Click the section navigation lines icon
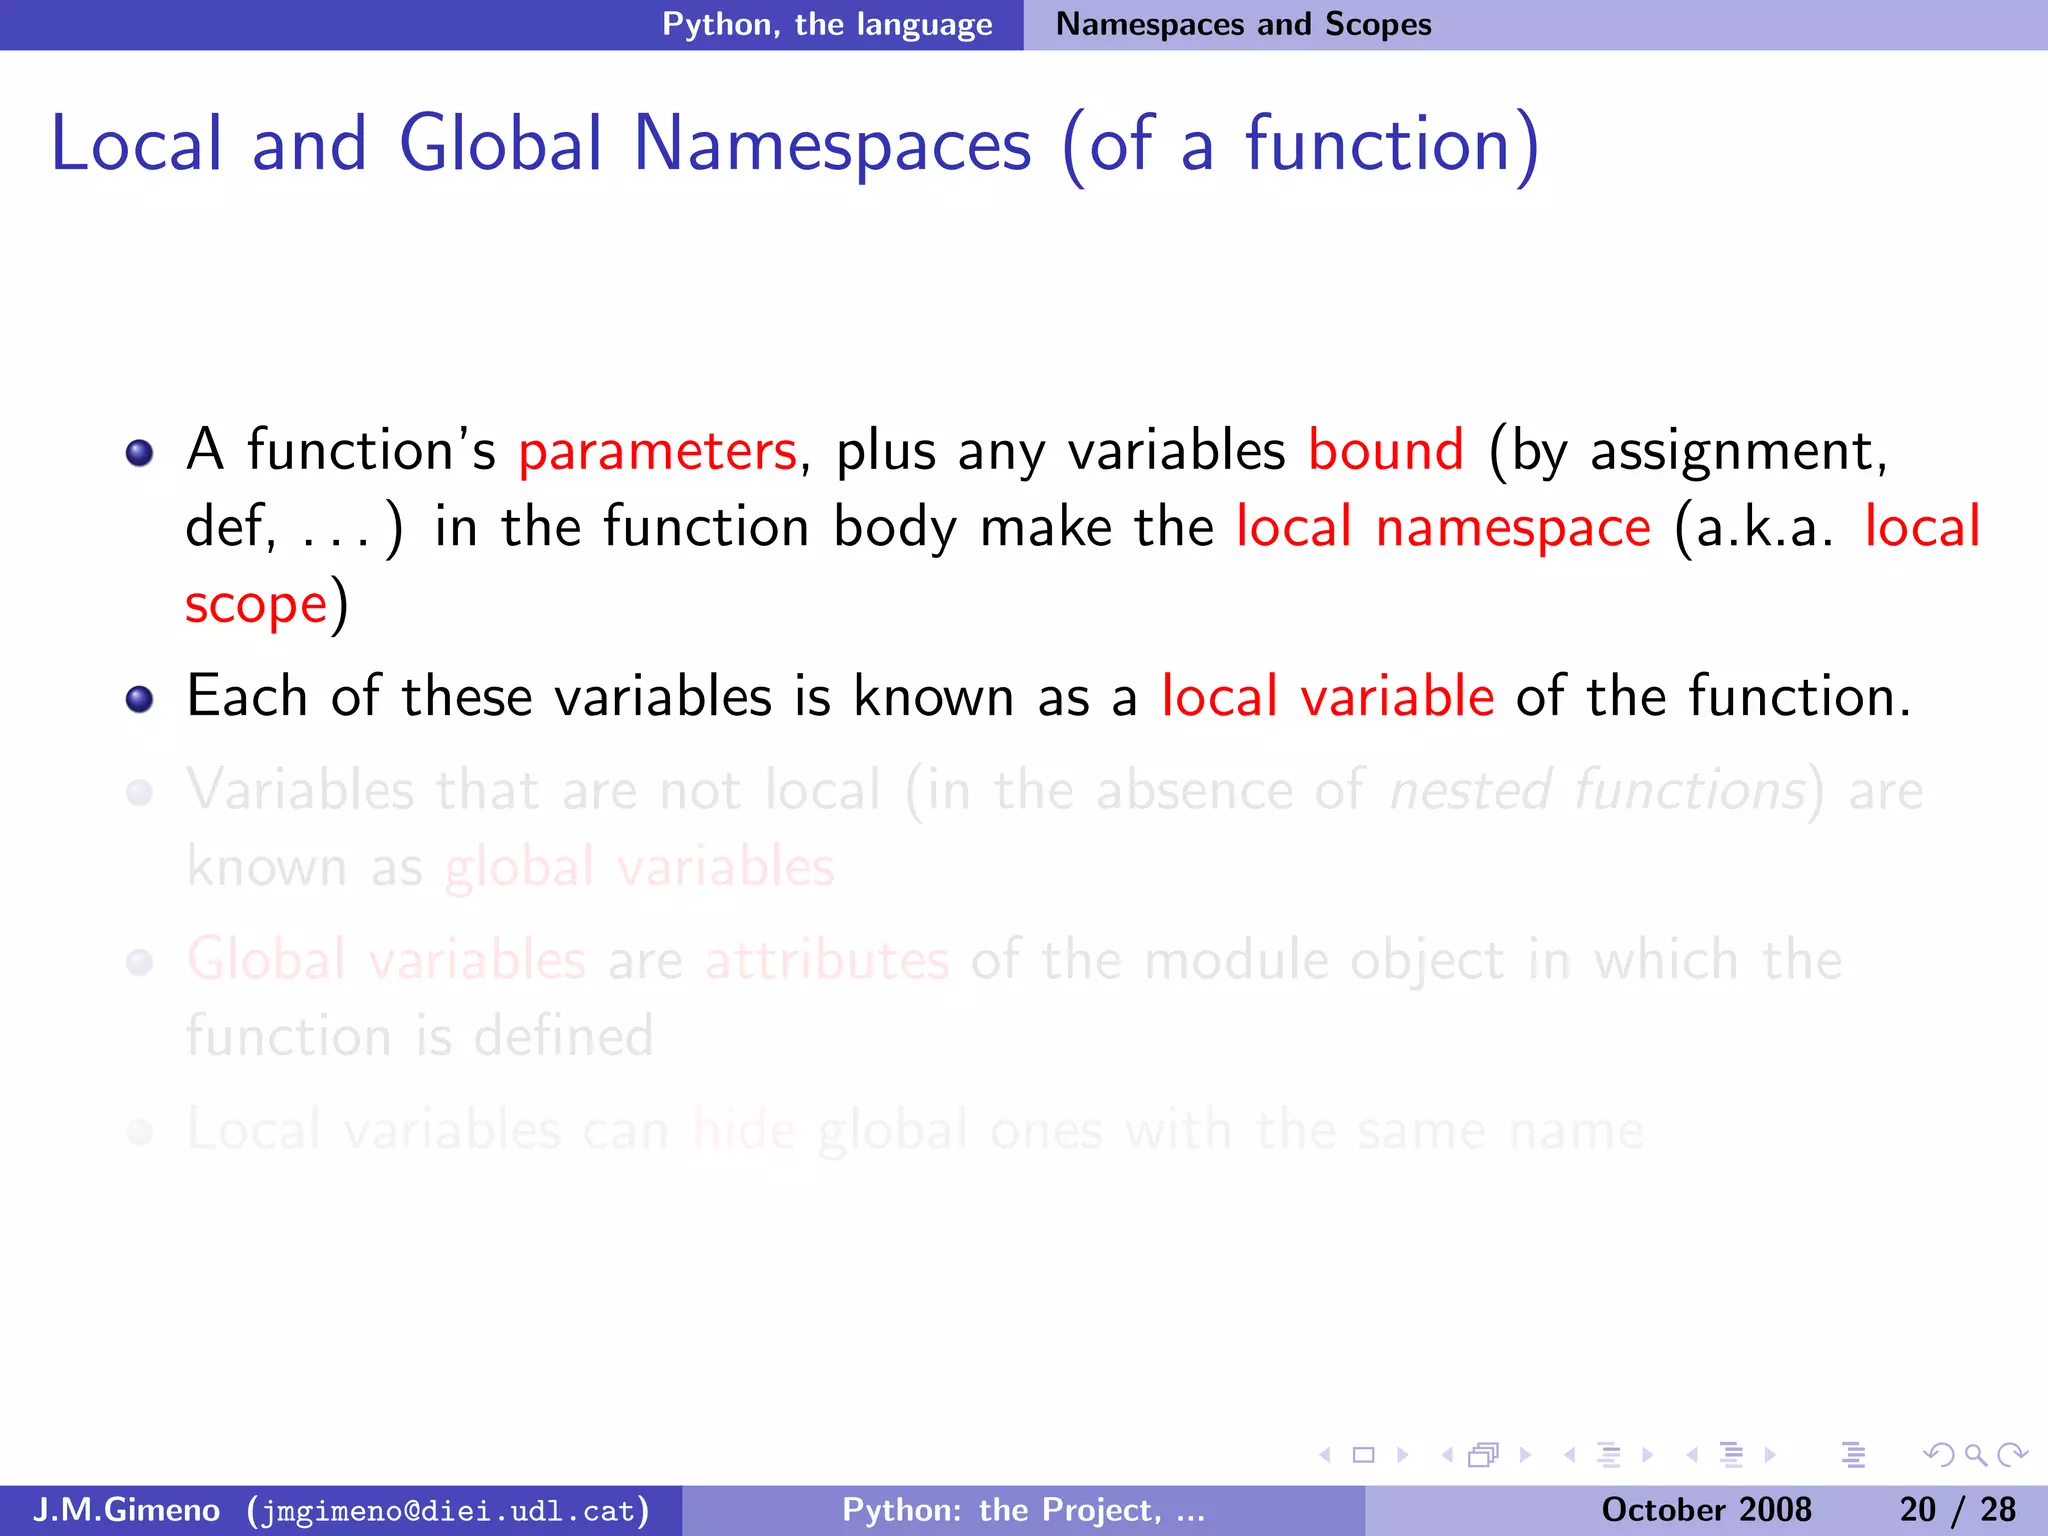This screenshot has height=1536, width=2048. coord(1731,1455)
